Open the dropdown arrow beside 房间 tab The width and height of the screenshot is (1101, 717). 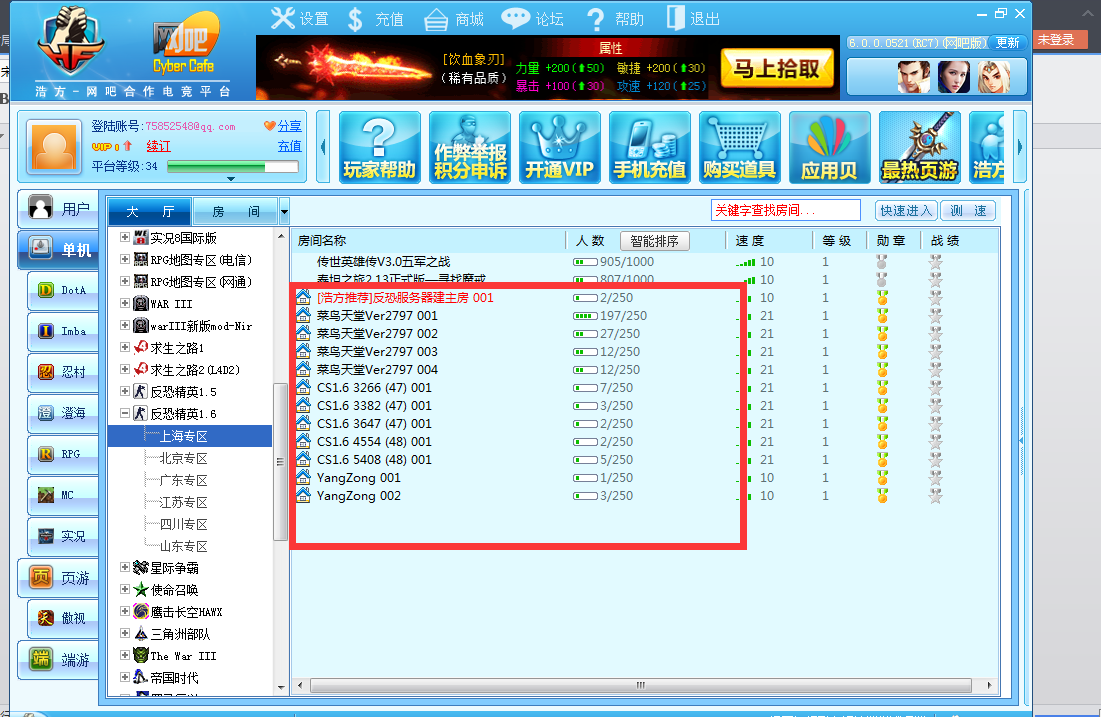tap(285, 211)
